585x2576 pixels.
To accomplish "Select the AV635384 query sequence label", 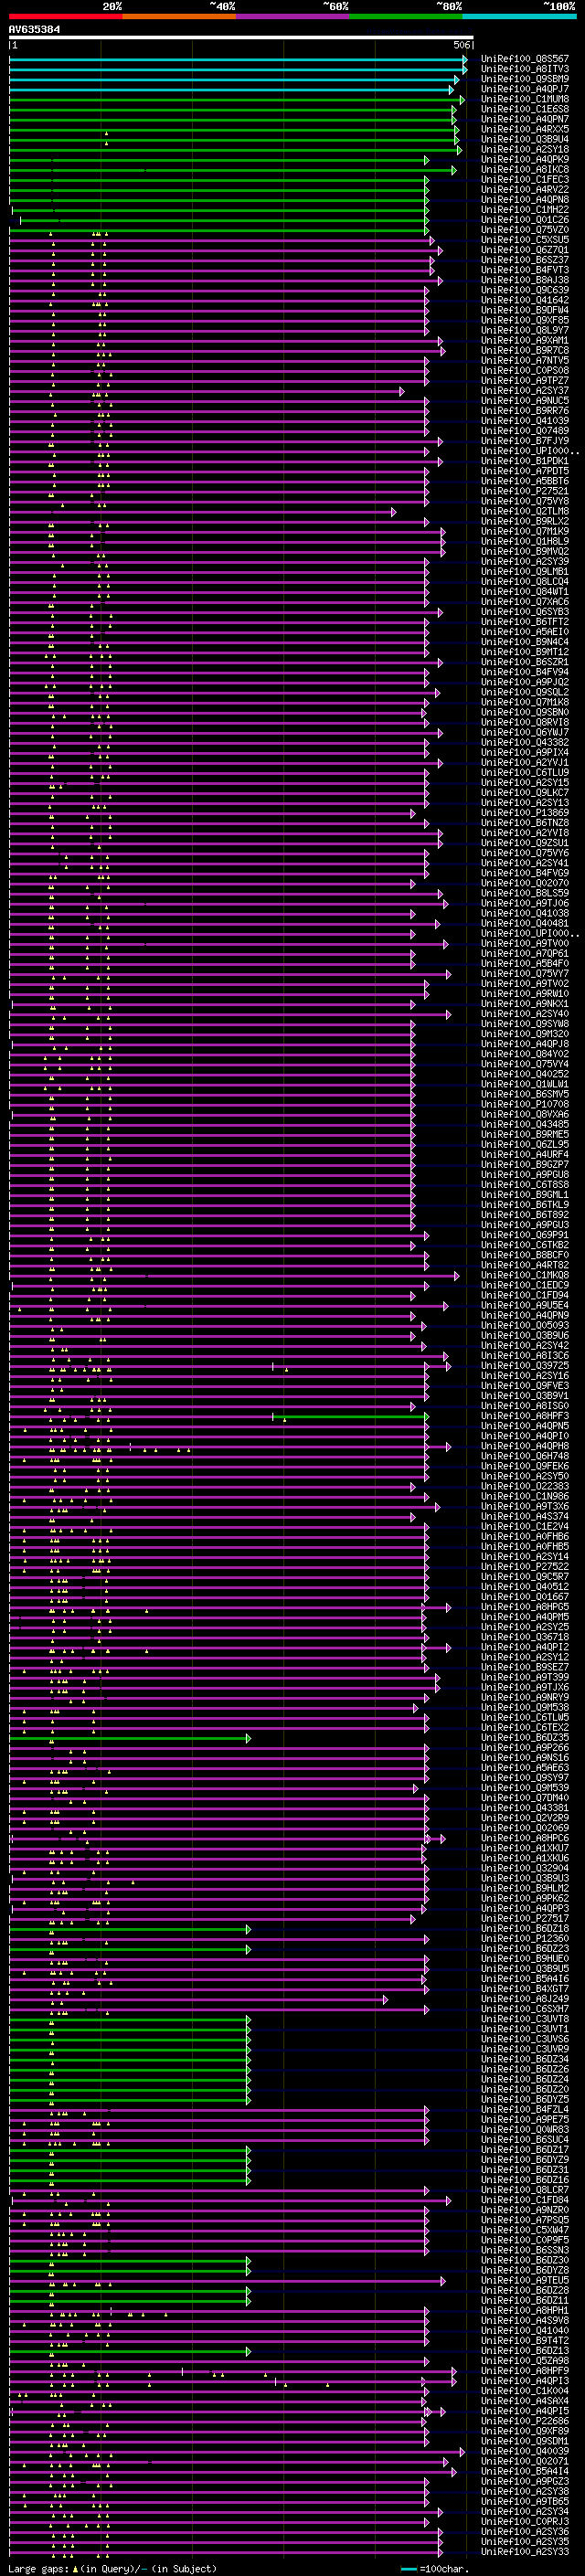I will pos(35,29).
